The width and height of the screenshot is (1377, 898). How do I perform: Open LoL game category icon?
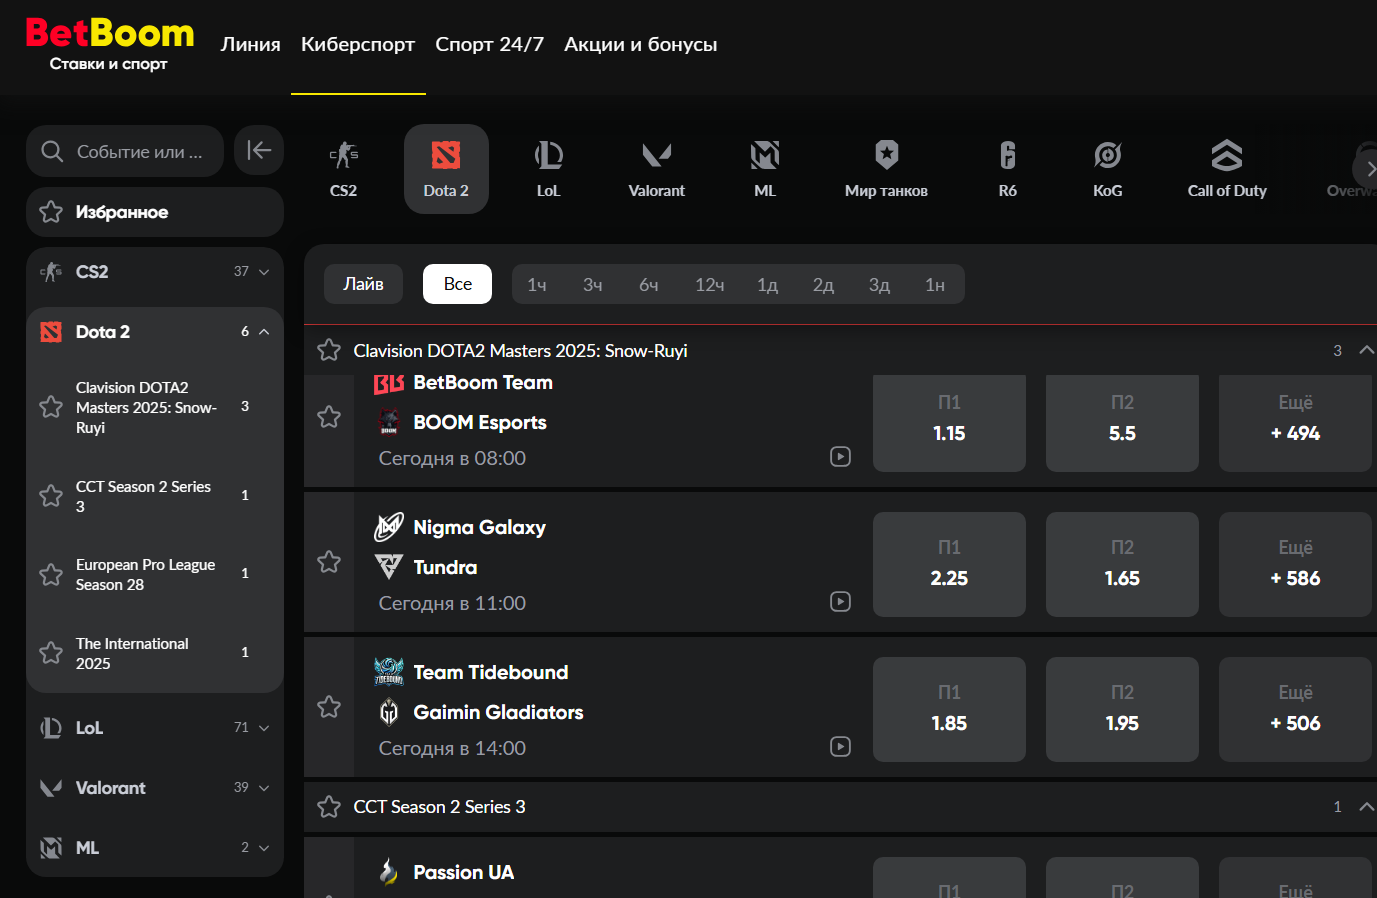pyautogui.click(x=548, y=156)
